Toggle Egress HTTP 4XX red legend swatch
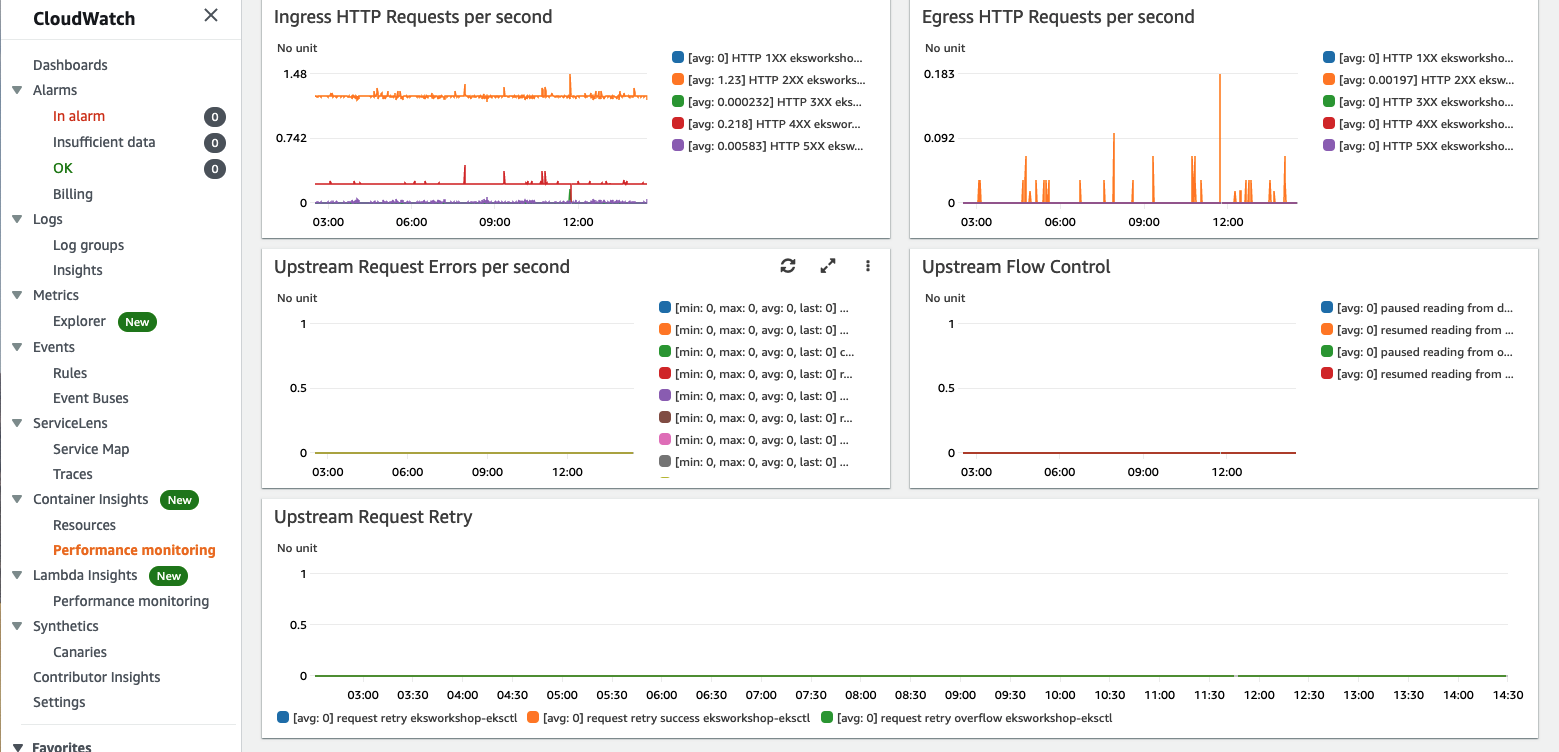 pyautogui.click(x=1329, y=124)
